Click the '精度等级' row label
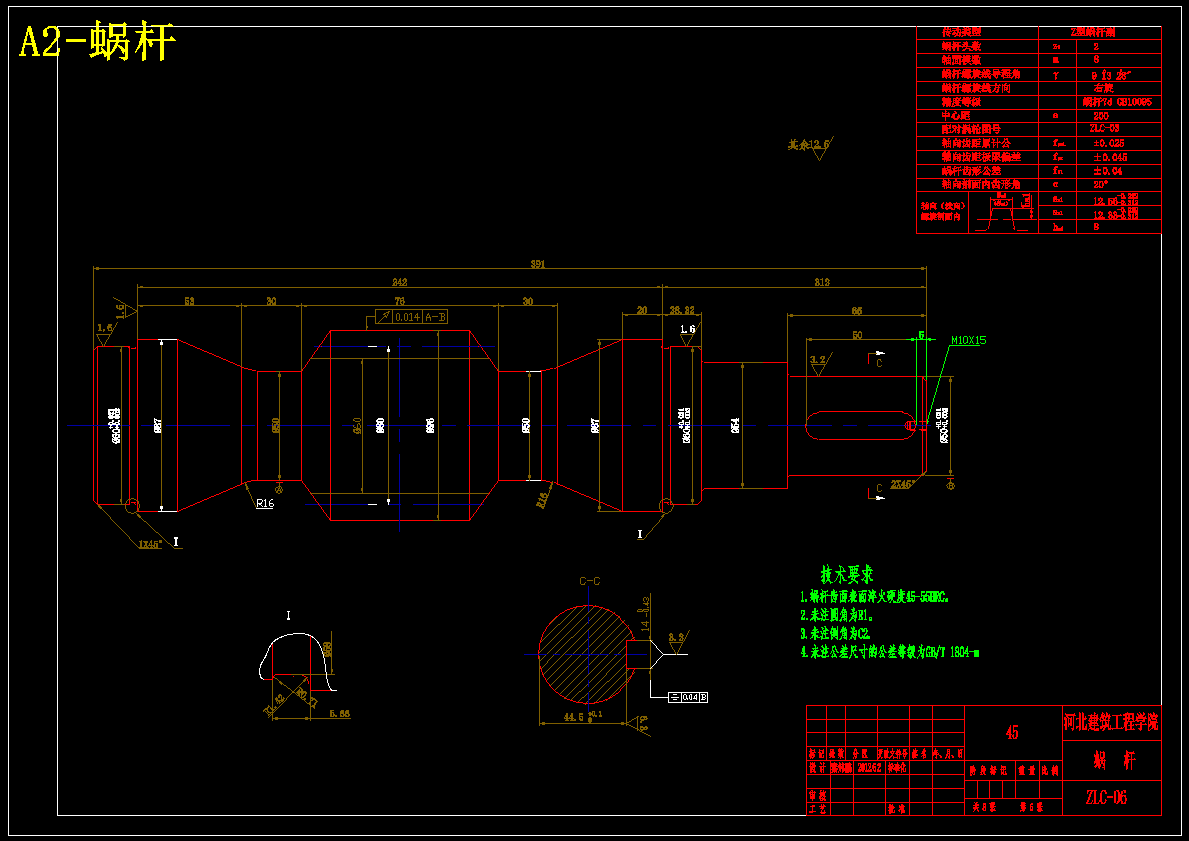1189x841 pixels. (961, 102)
